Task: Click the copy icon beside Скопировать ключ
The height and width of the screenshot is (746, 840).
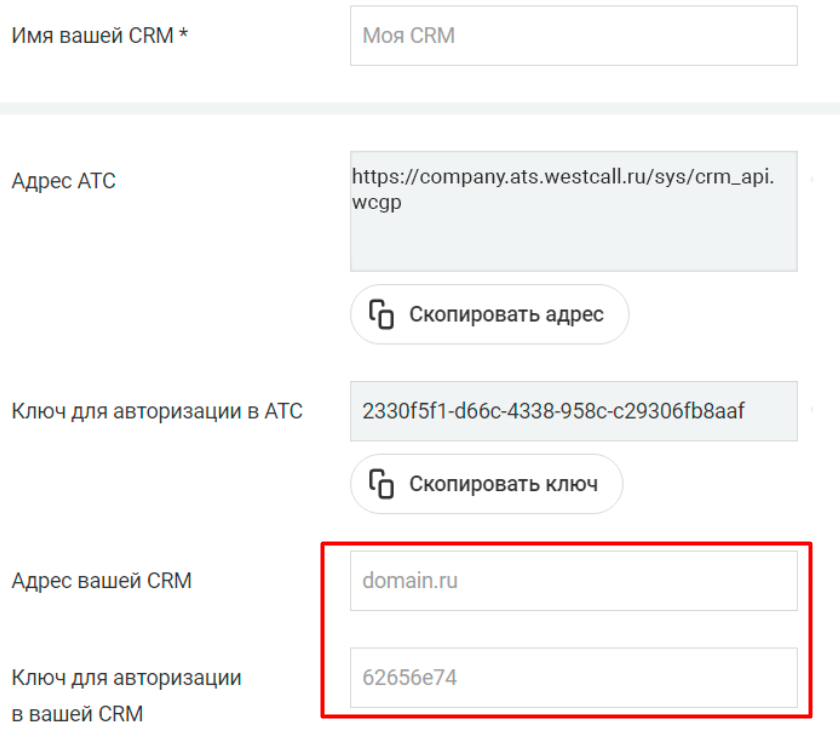Action: 381,484
